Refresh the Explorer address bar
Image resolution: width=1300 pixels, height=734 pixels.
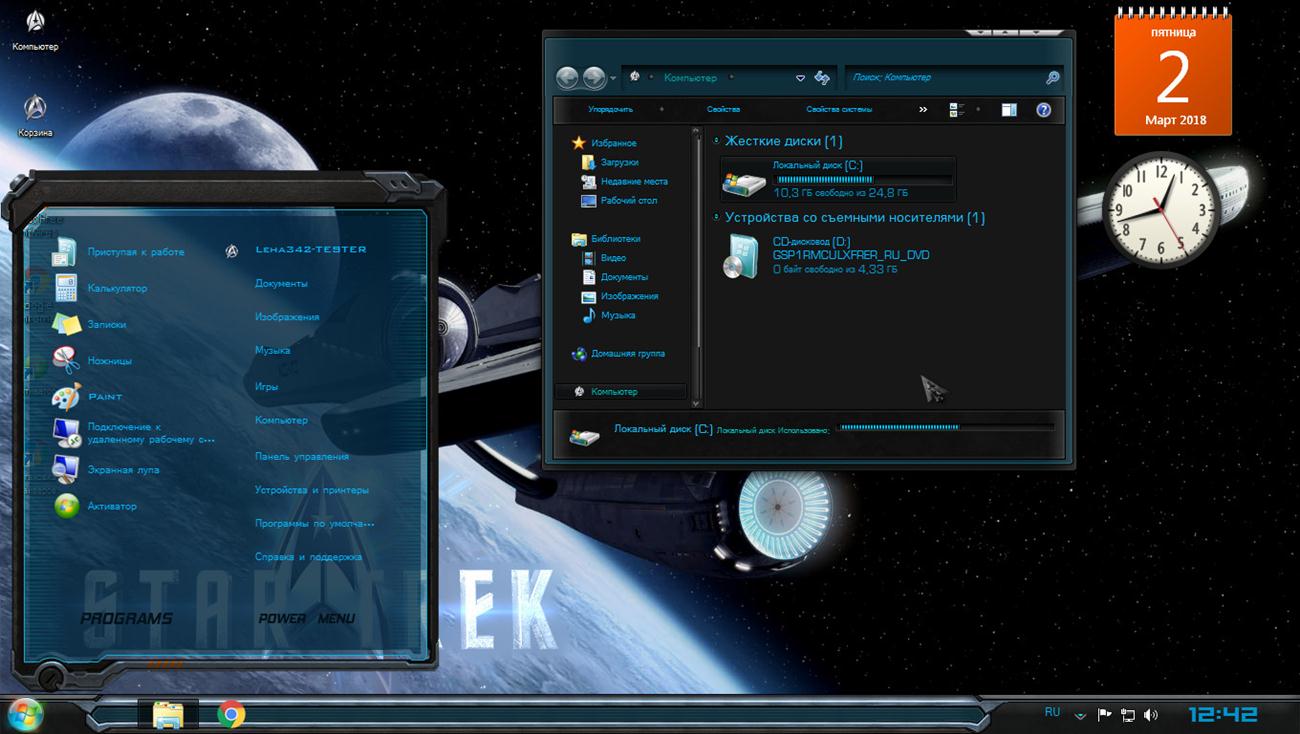[x=822, y=78]
